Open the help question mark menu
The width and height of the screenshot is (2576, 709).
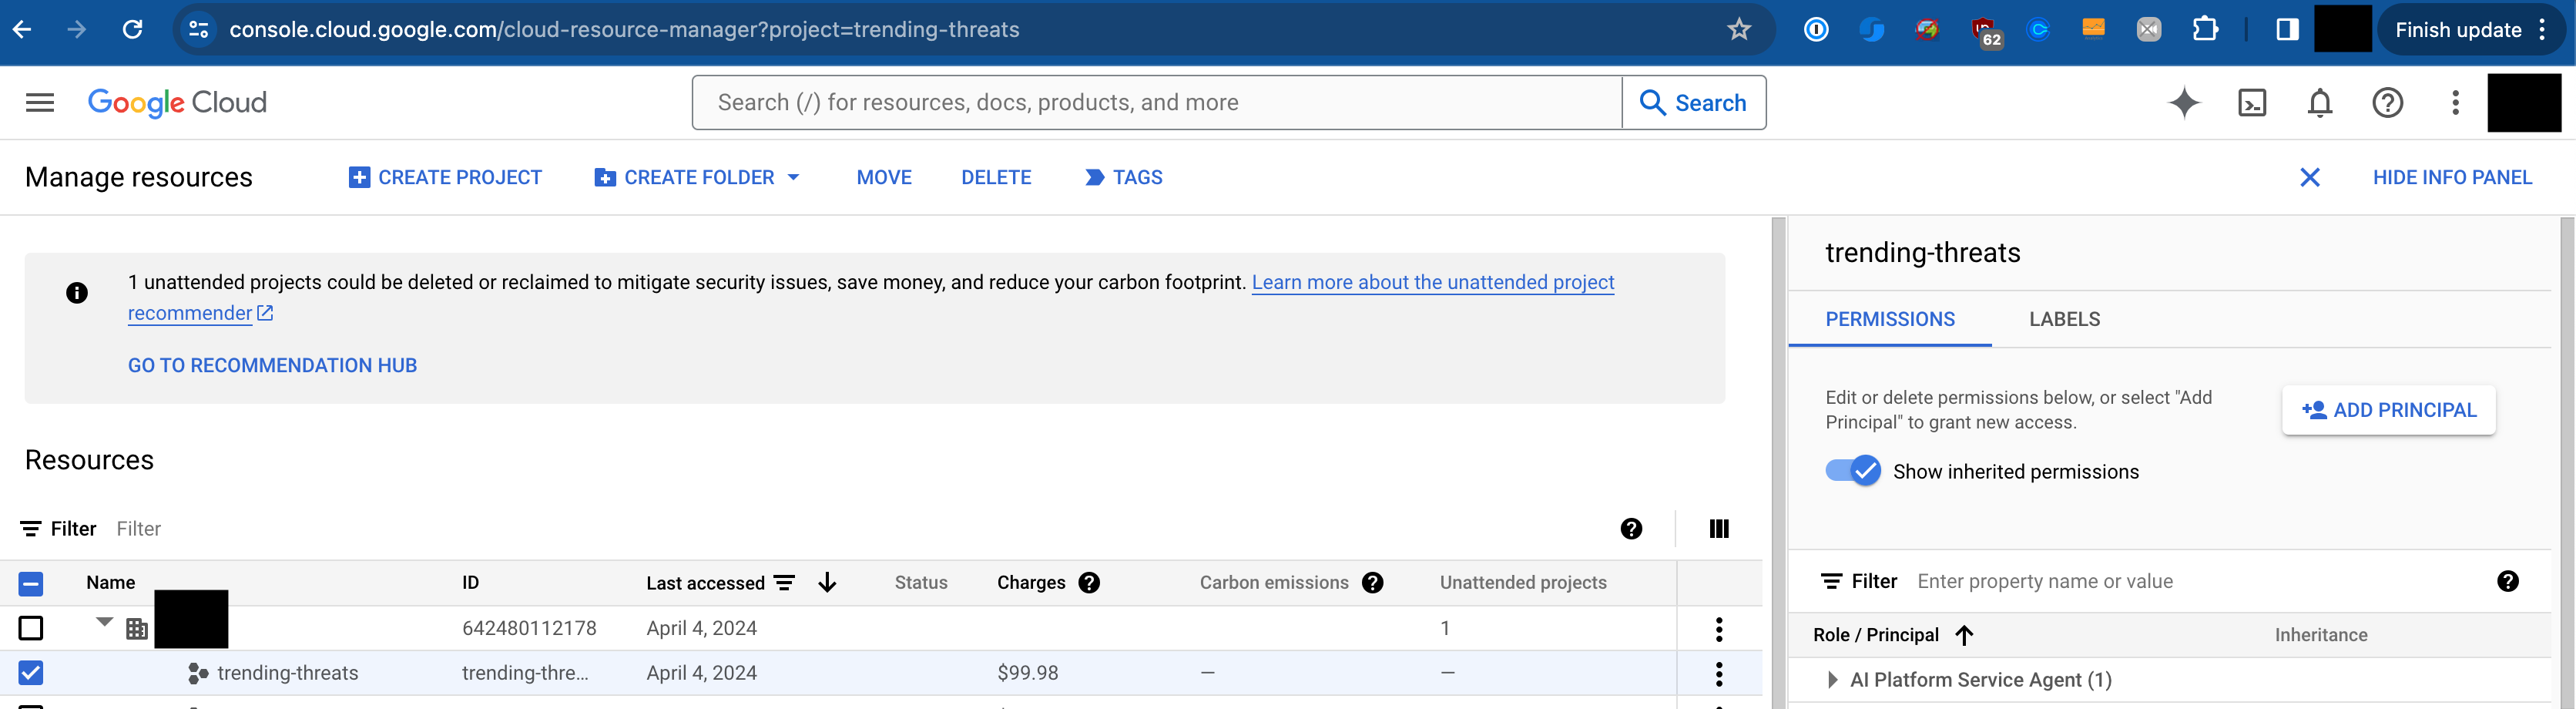pos(2387,102)
